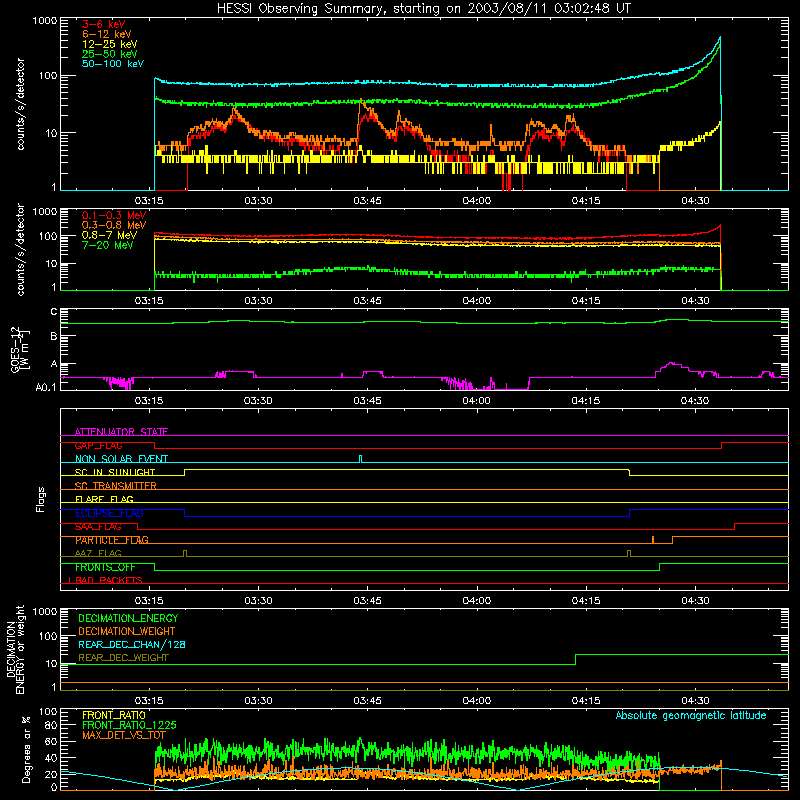Click the 04:00 tick label under Flags panel
Image resolution: width=800 pixels, height=800 pixels.
(477, 601)
